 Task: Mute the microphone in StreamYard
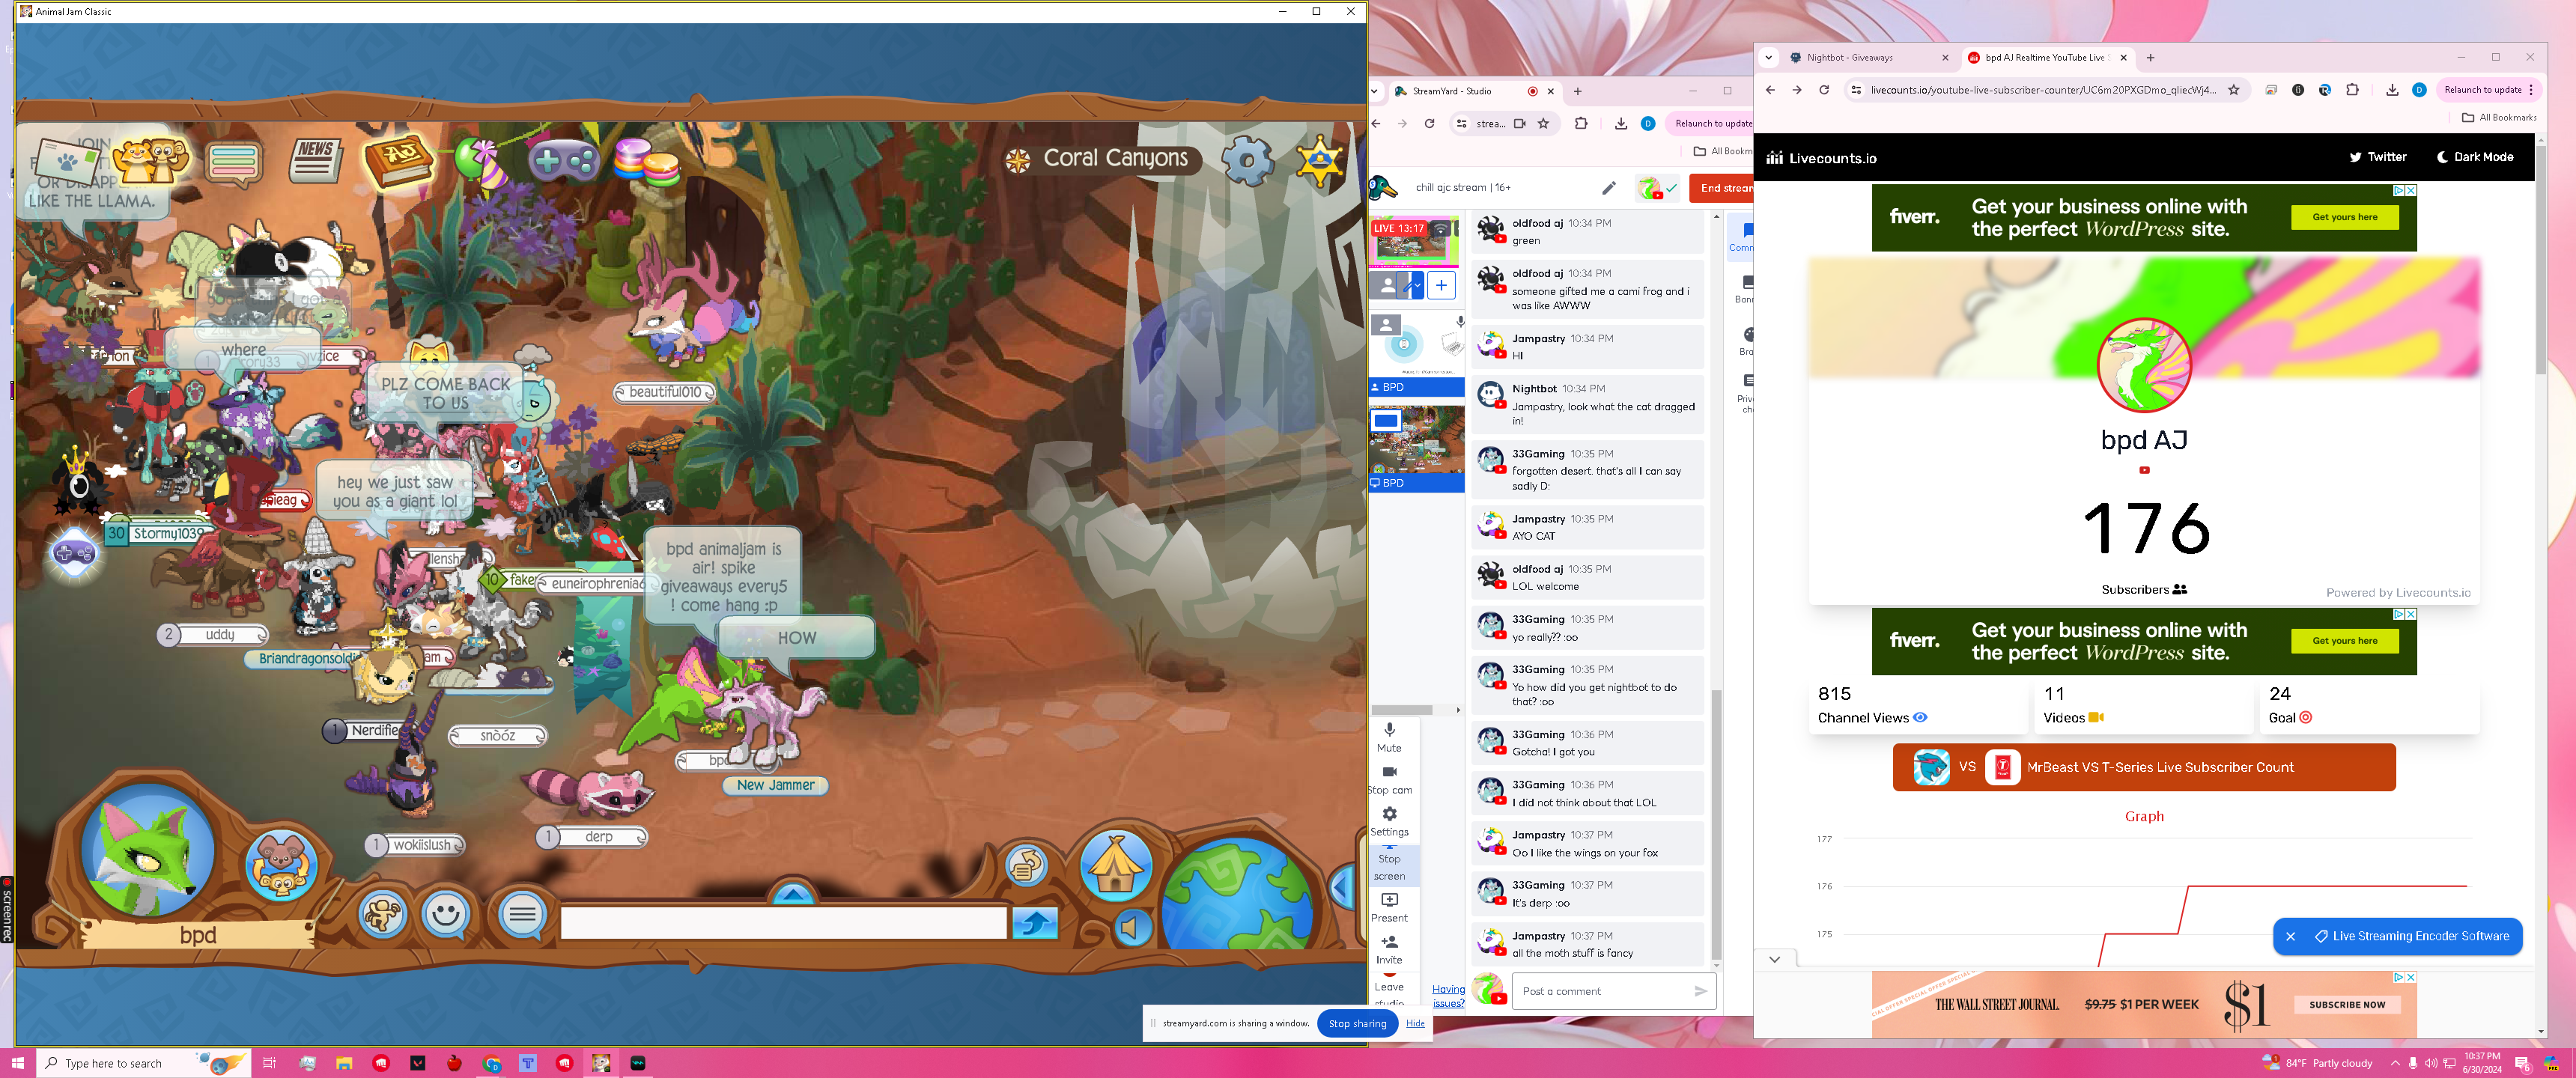1389,737
